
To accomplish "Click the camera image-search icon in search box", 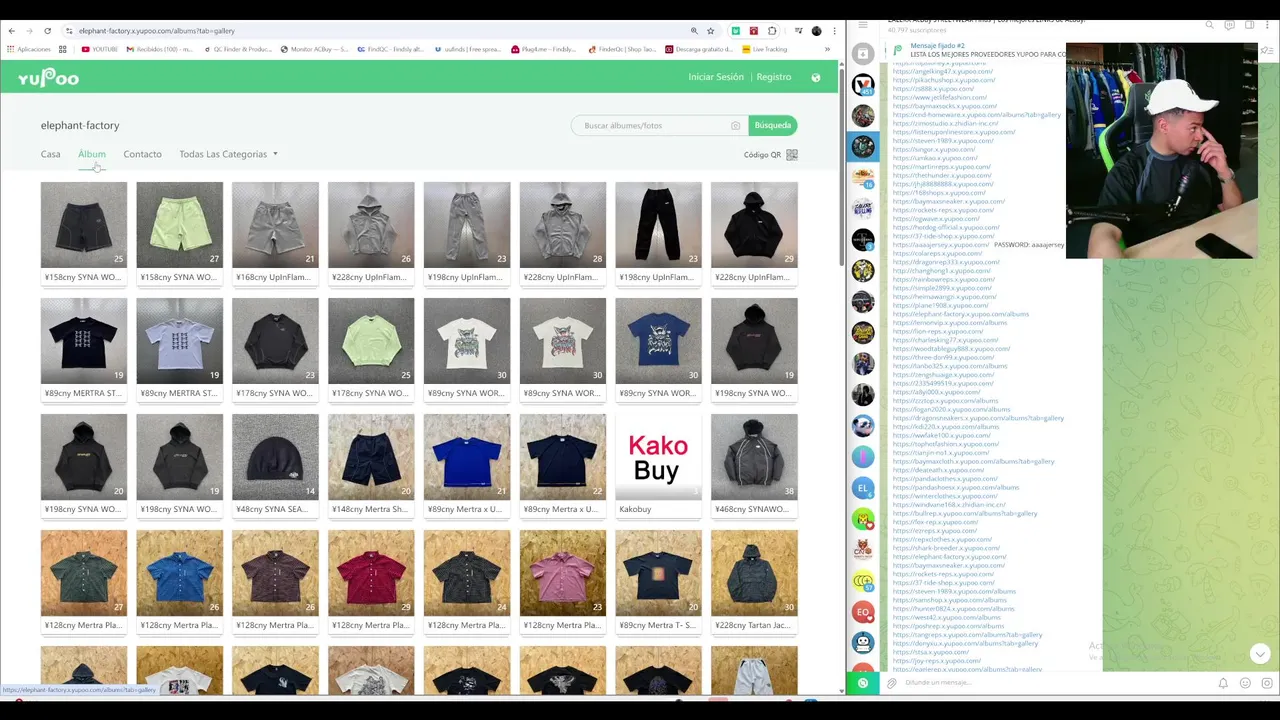I will coord(735,126).
